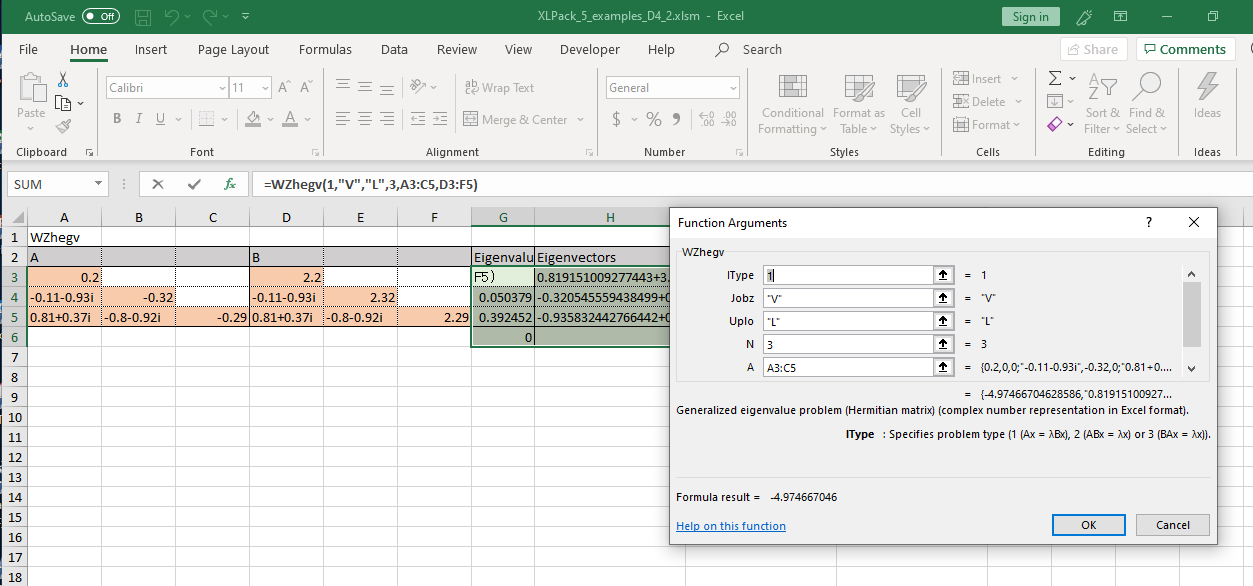Viewport: 1253px width, 586px height.
Task: Click the formula bar Cancel X icon
Action: [157, 184]
